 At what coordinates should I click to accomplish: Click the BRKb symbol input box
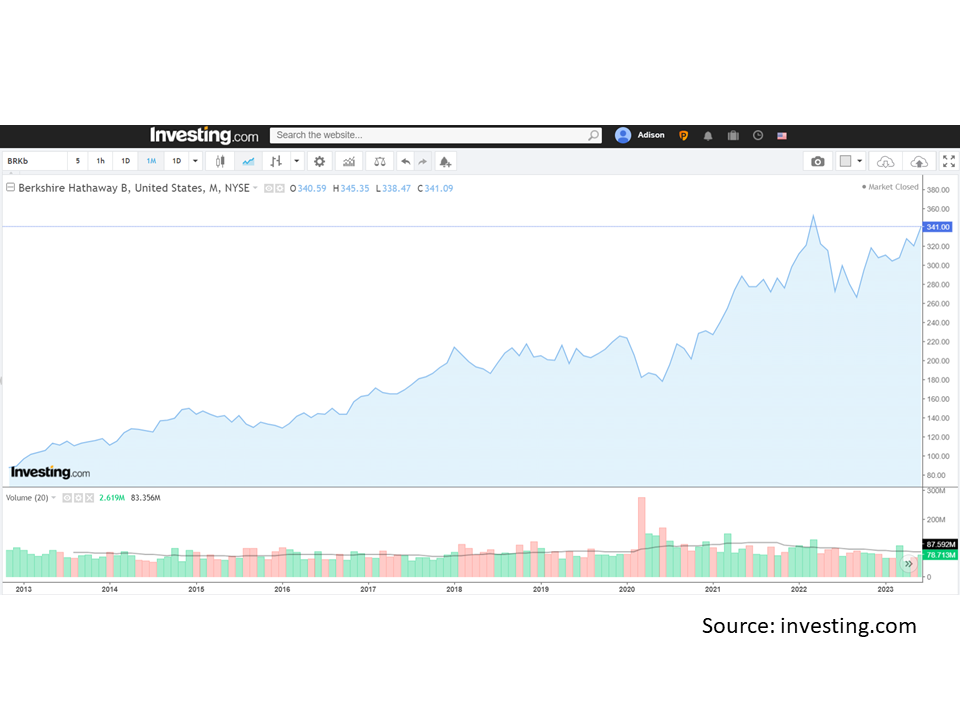tap(34, 161)
